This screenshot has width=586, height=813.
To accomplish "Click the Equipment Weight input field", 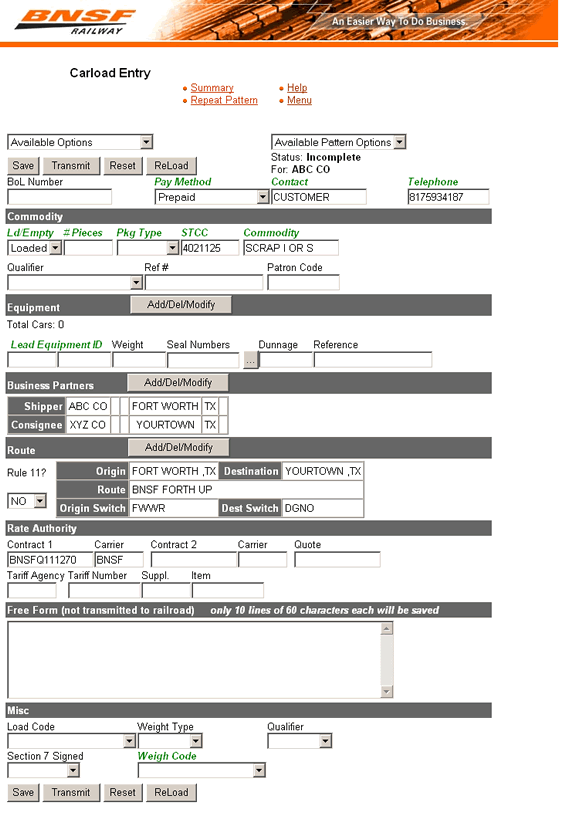I will 138,360.
